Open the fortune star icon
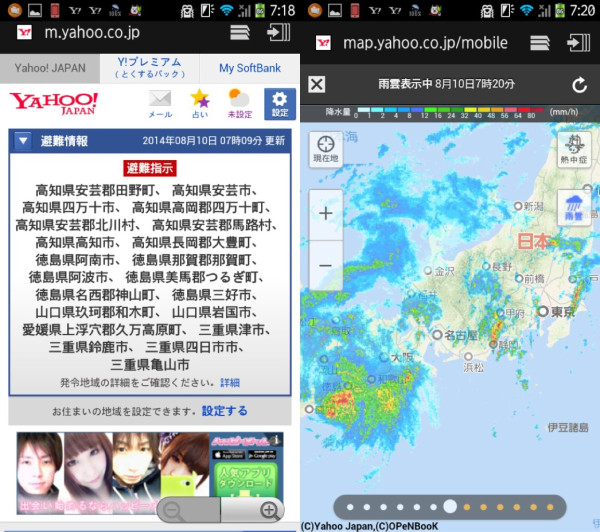Viewport: 600px width, 532px height. (x=200, y=102)
